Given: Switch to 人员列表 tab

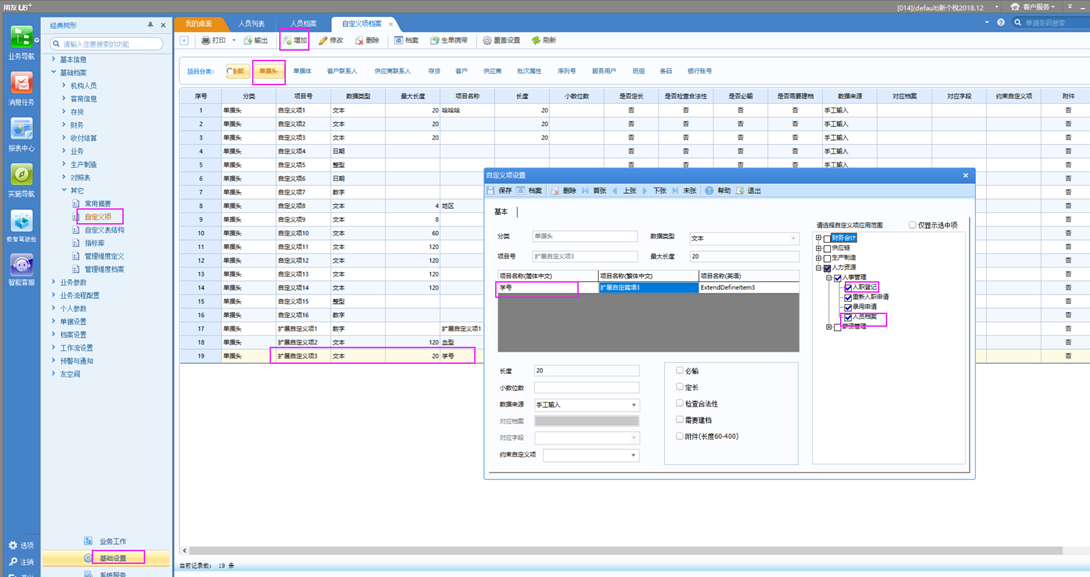Looking at the screenshot, I should click(252, 24).
